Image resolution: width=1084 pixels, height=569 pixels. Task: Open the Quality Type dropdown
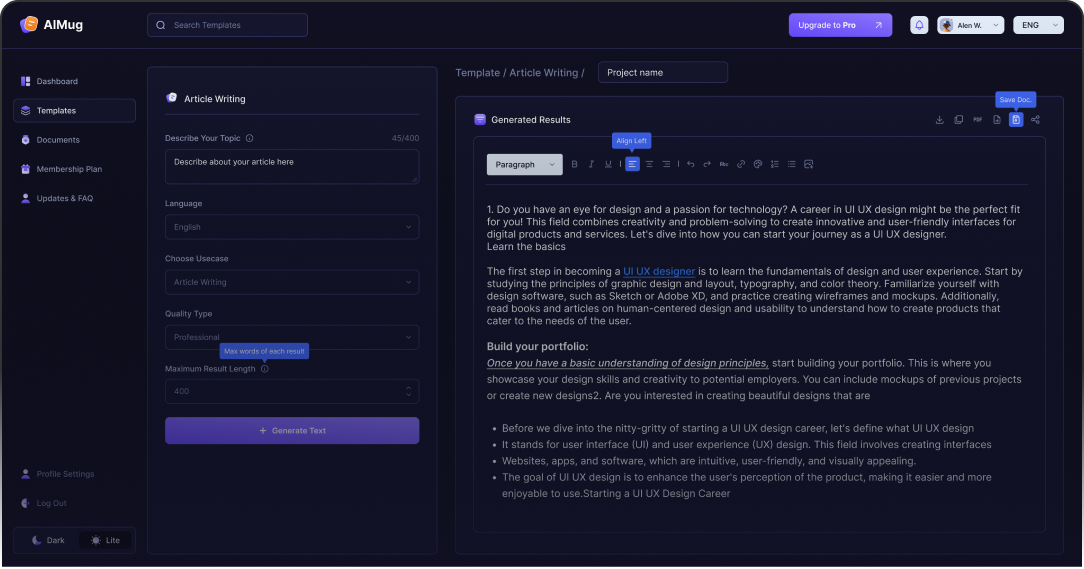291,338
